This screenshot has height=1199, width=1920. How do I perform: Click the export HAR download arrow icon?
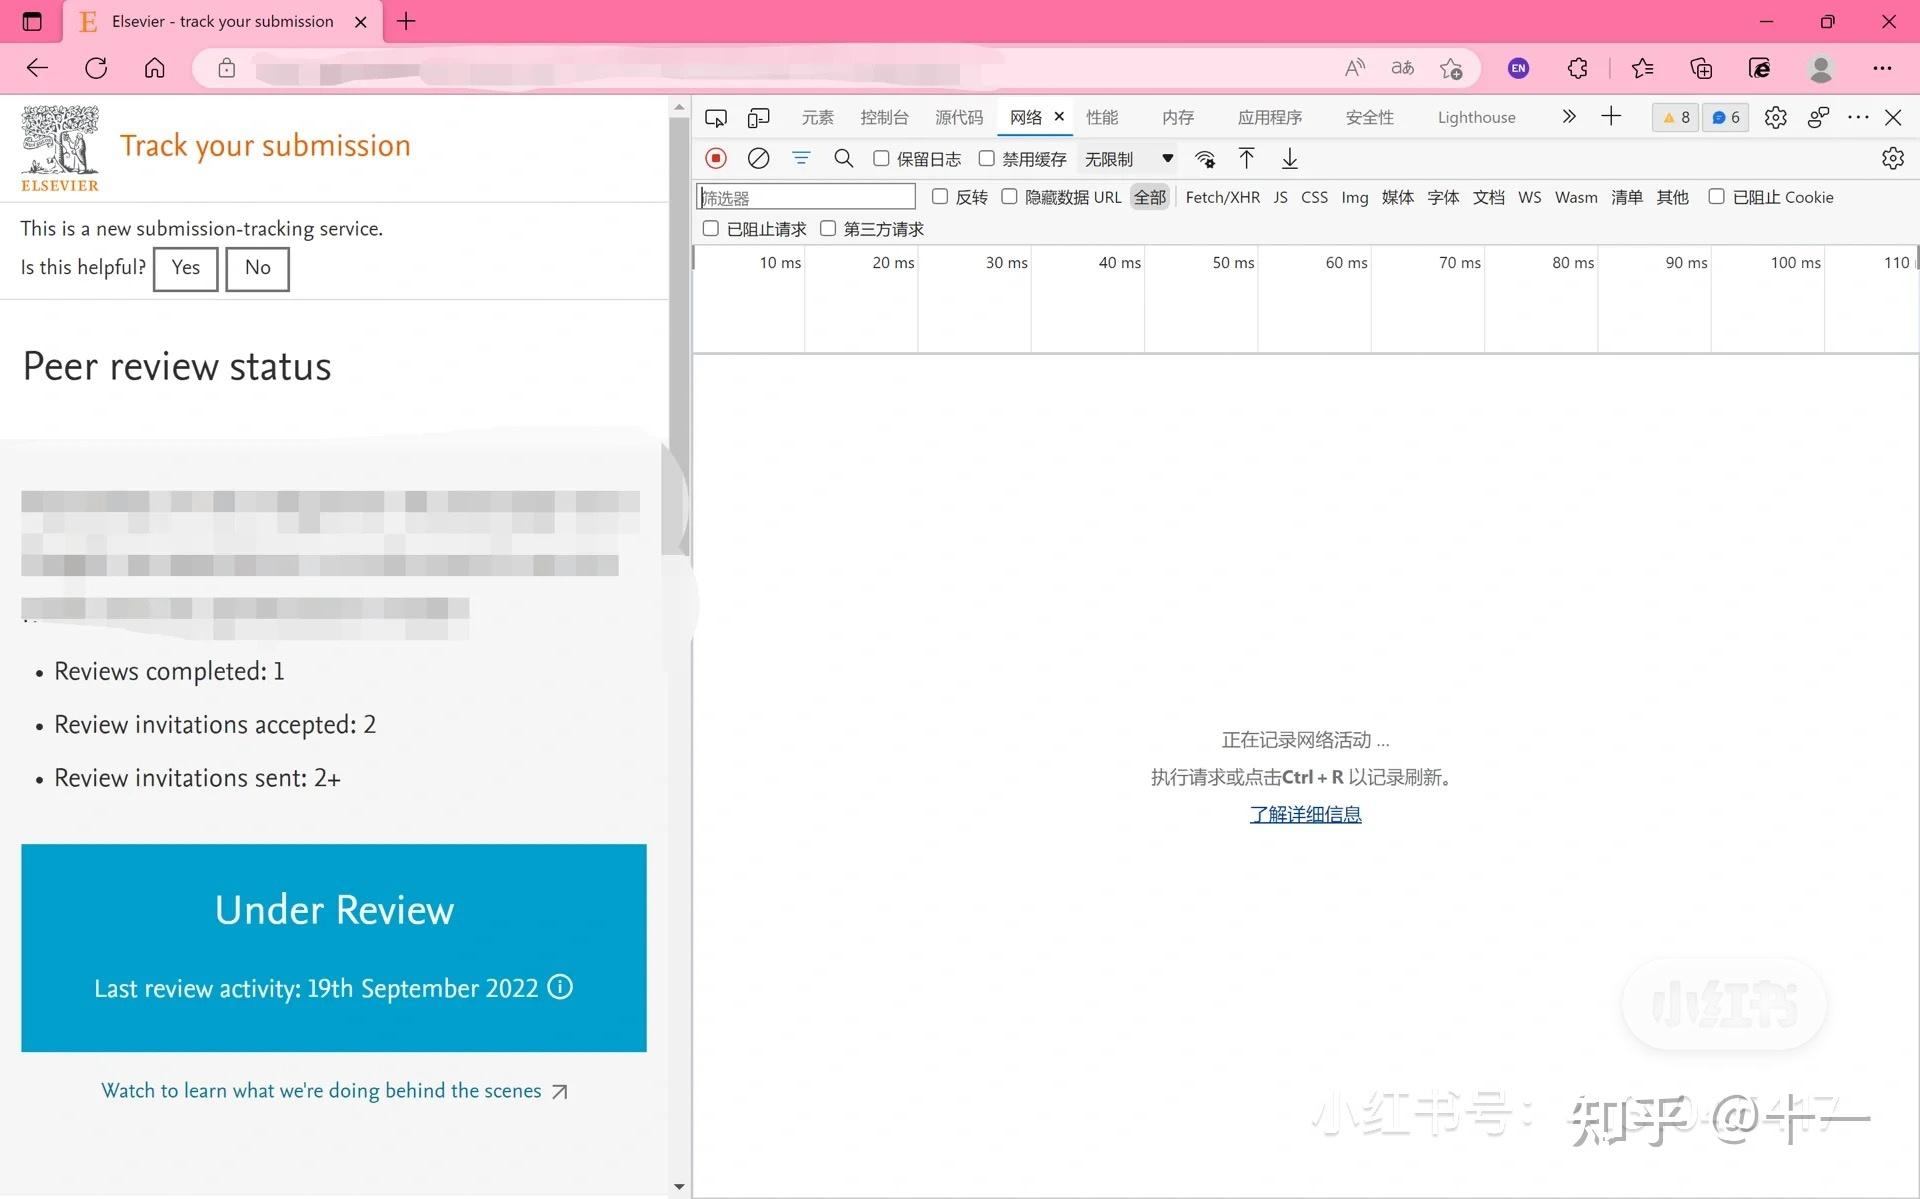1290,158
